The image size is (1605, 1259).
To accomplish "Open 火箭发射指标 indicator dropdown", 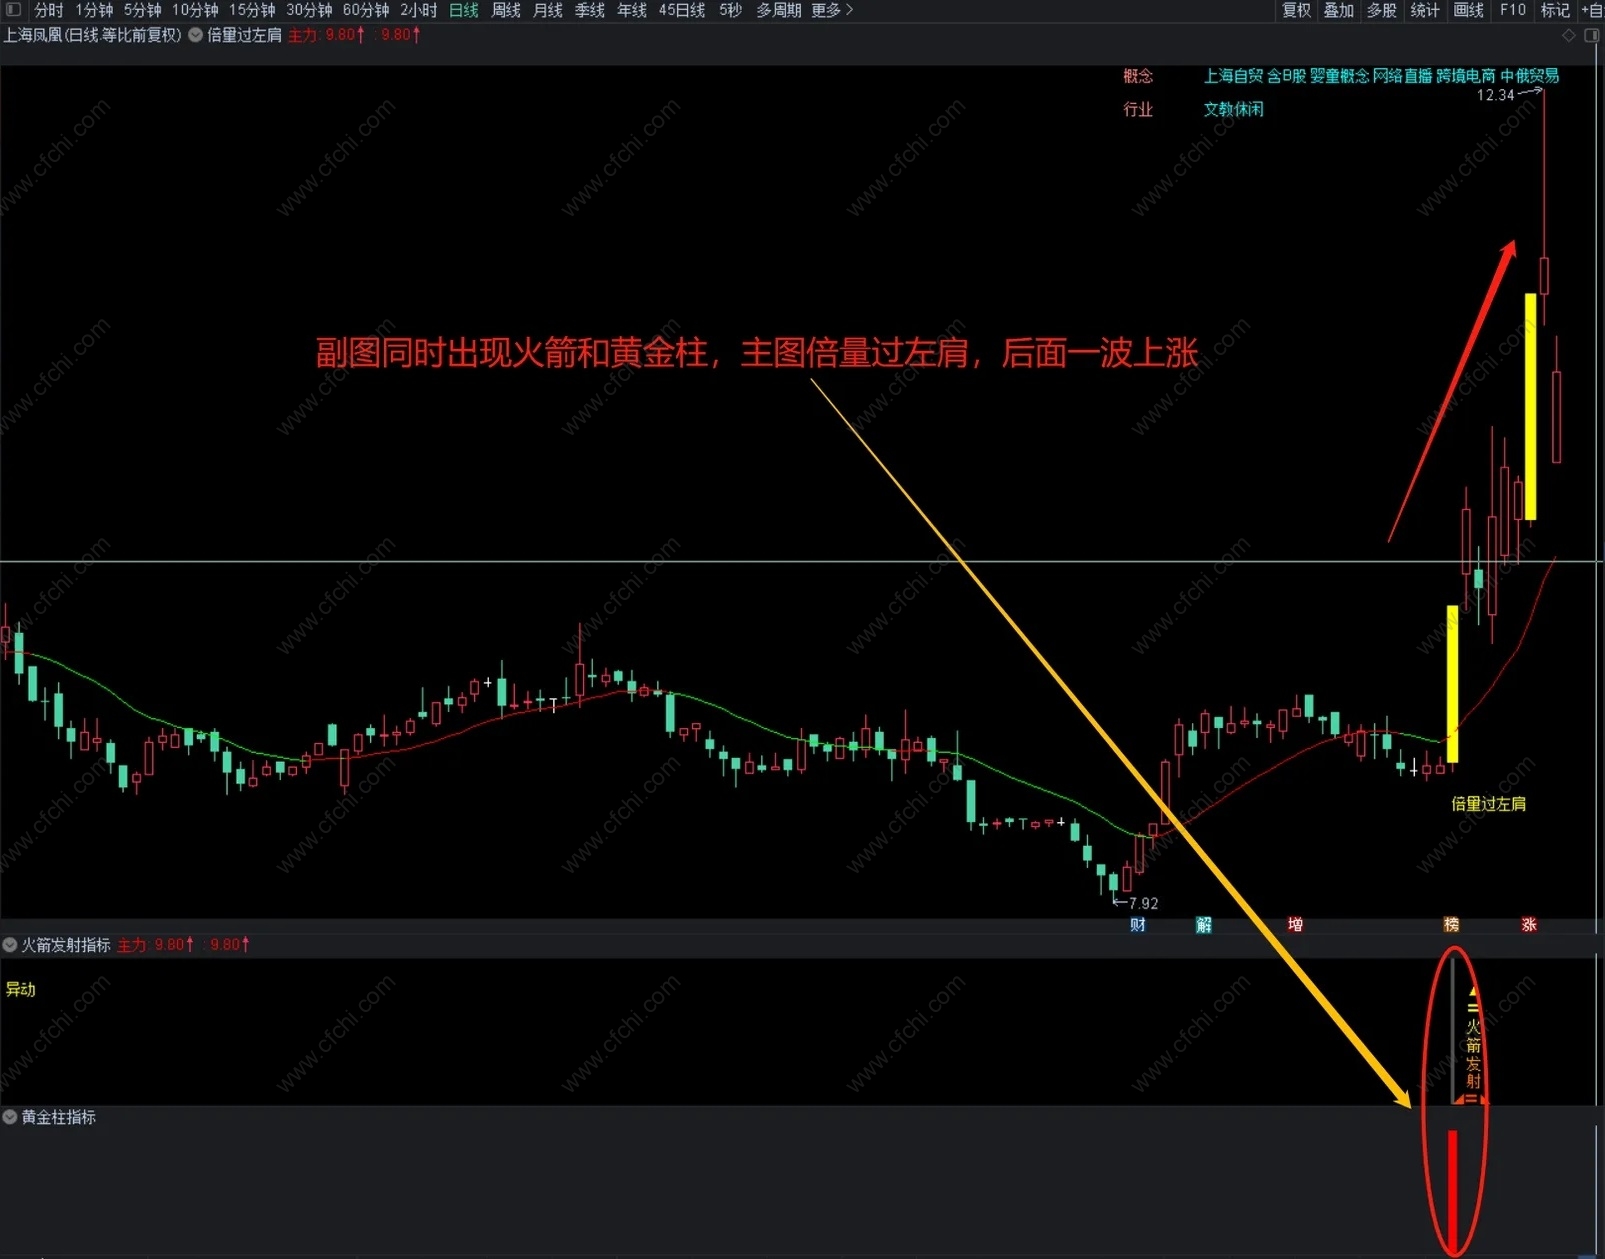I will (x=10, y=945).
